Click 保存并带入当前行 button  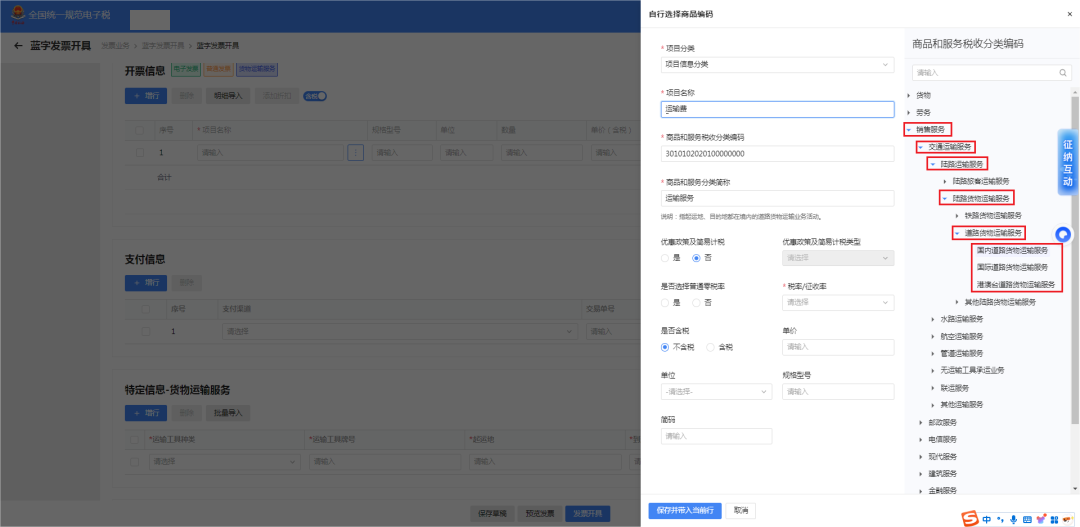point(685,510)
